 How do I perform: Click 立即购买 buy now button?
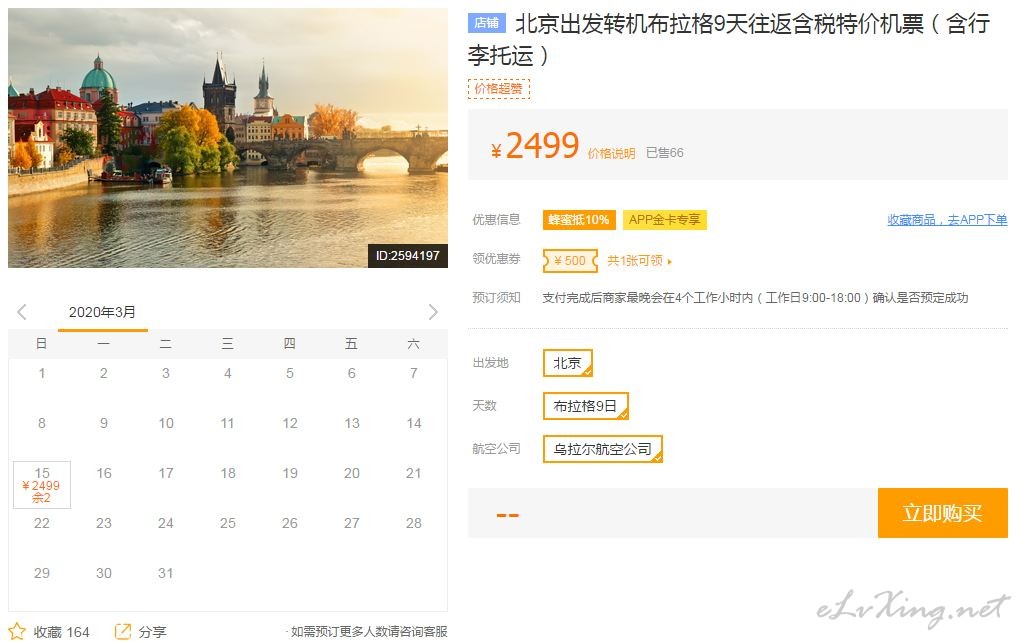(942, 513)
